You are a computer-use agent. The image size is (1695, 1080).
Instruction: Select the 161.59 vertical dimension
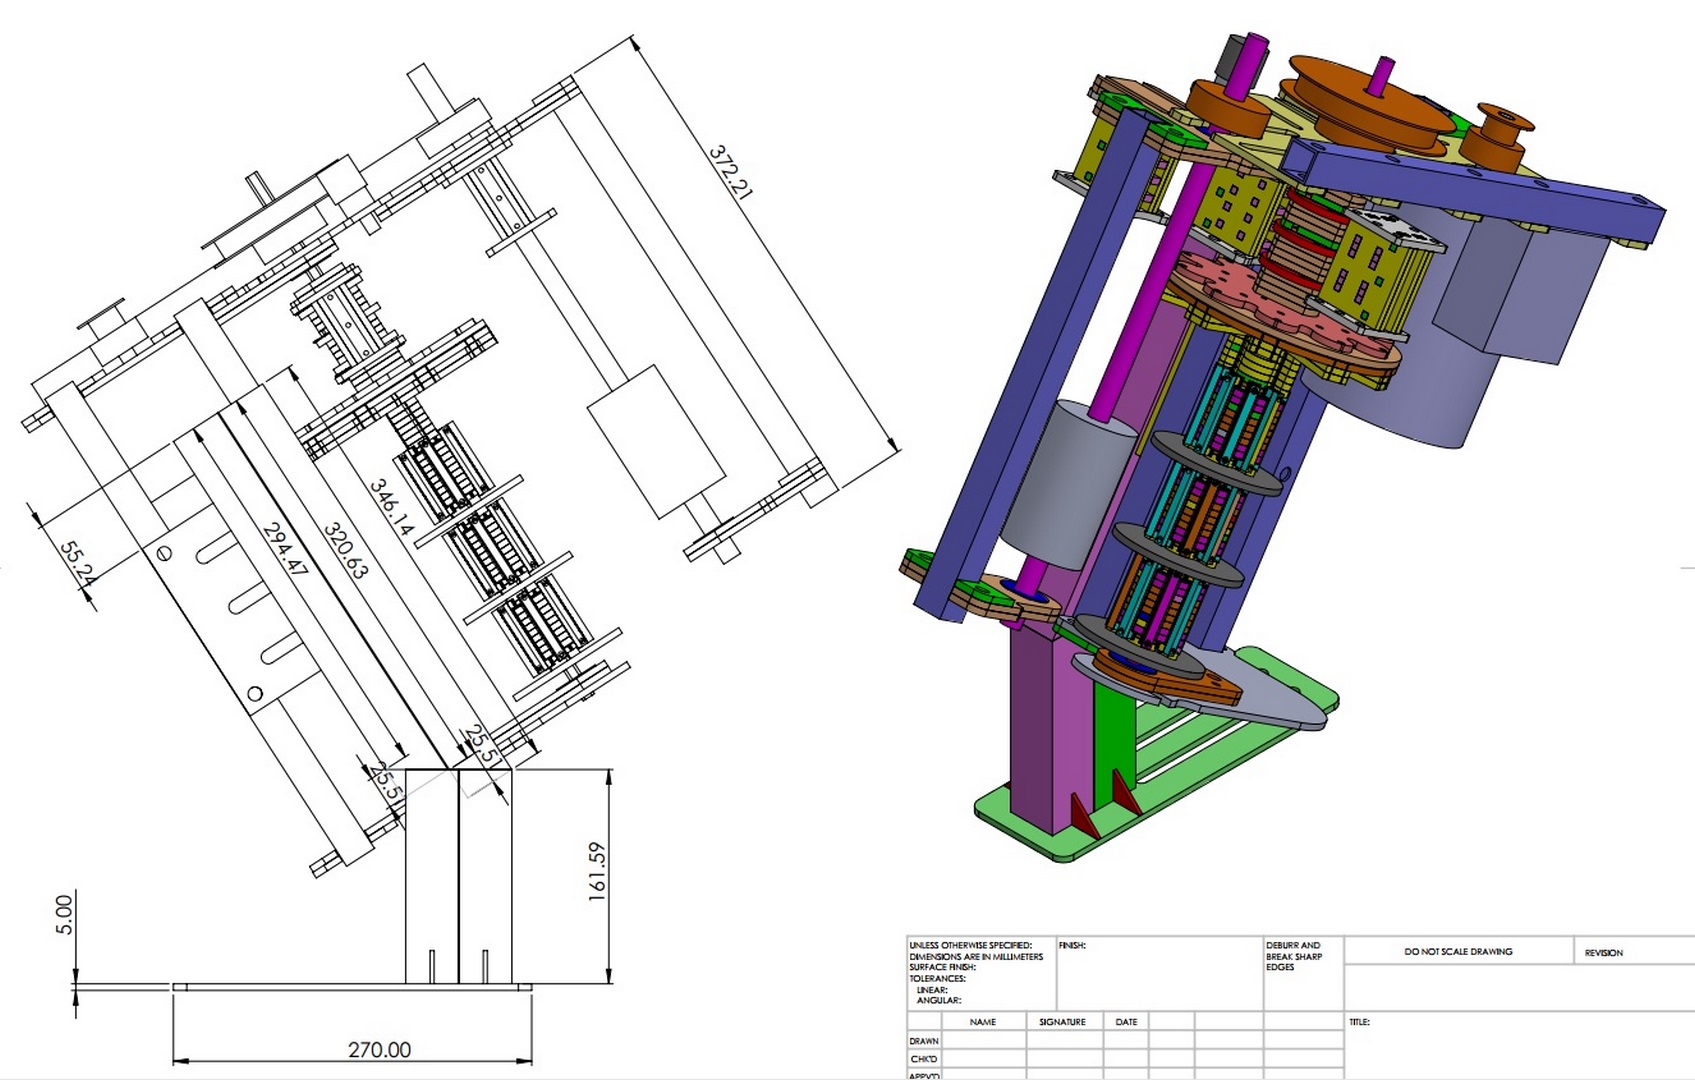pos(597,871)
